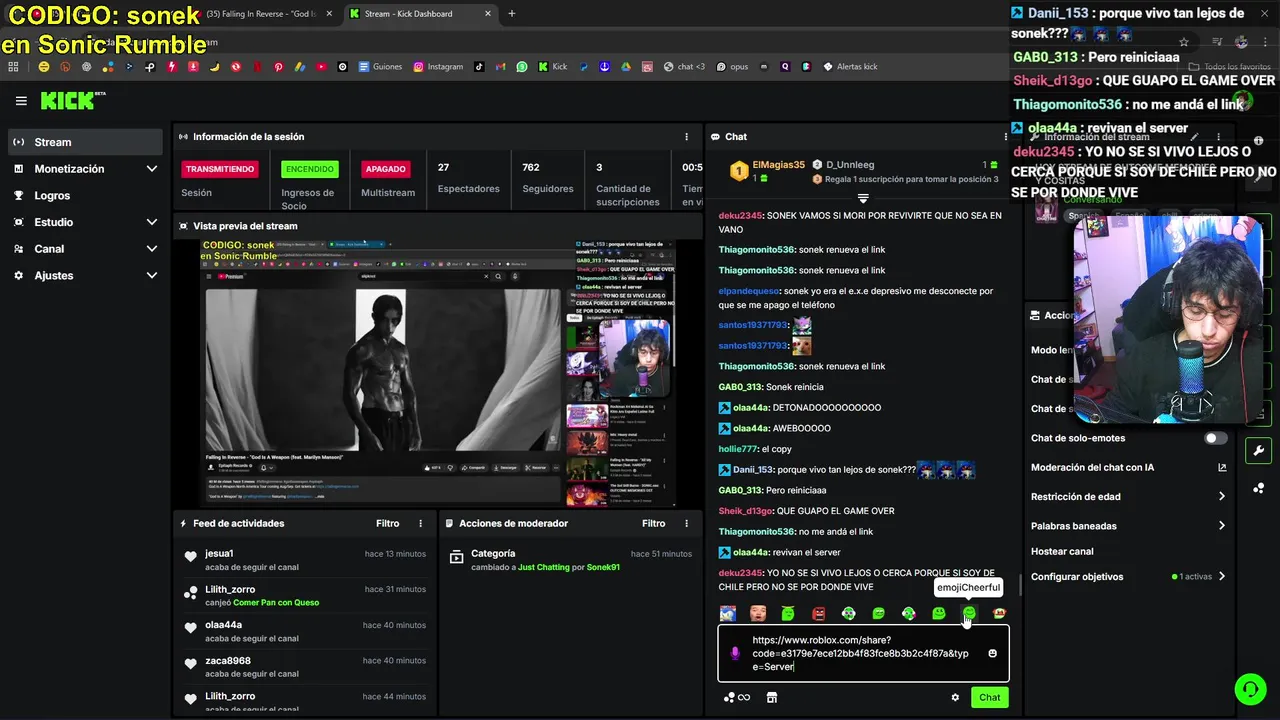Click ElMagias35 in chat leaderboard
1280x720 pixels.
click(x=778, y=165)
